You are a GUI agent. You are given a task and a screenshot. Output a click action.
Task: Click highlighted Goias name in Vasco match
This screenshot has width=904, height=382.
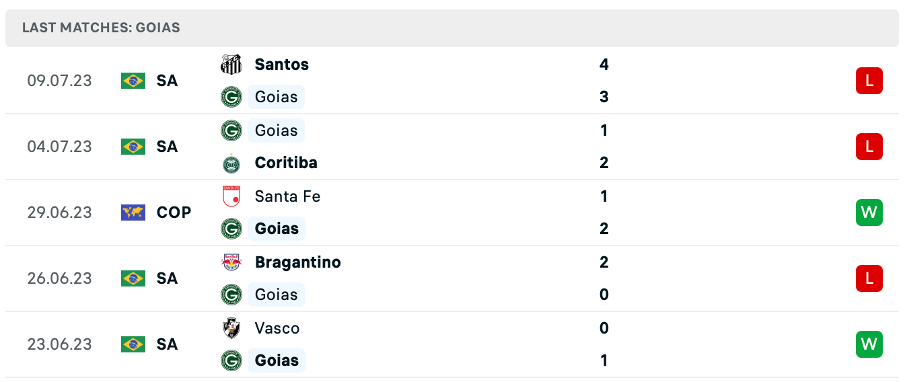click(277, 361)
